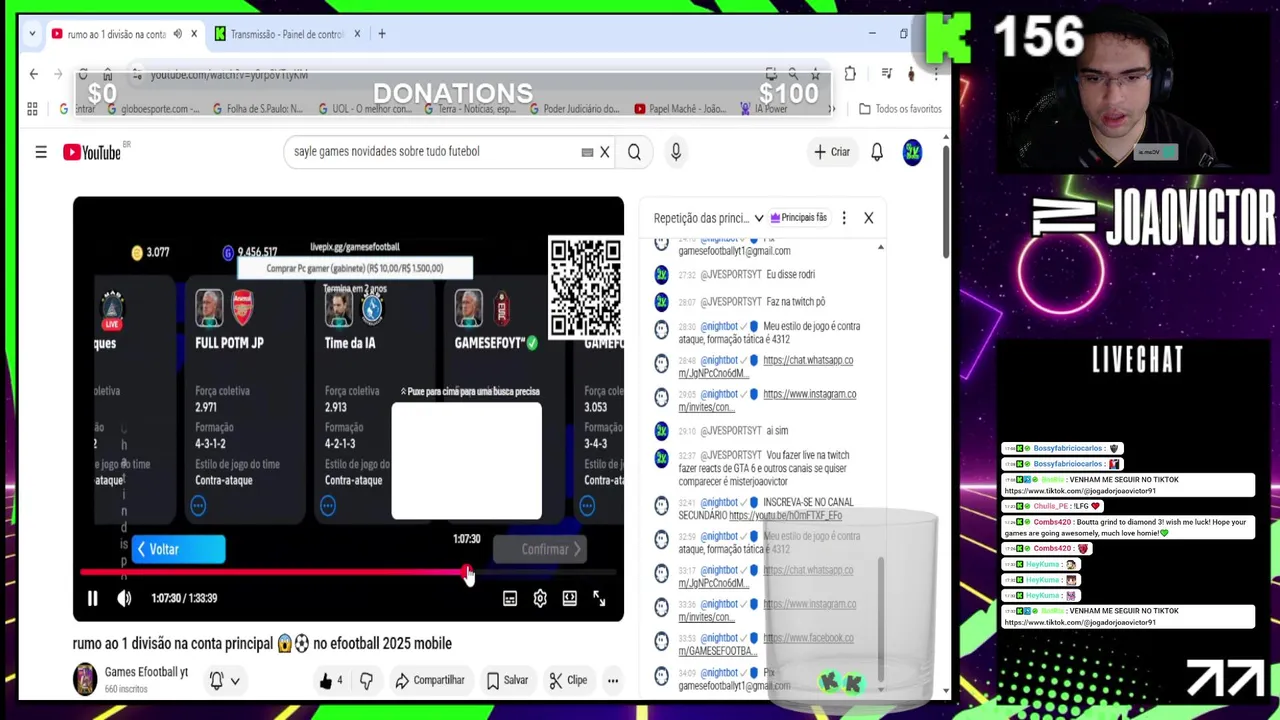Open the virtual keyboard in search box
The image size is (1280, 720).
587,152
